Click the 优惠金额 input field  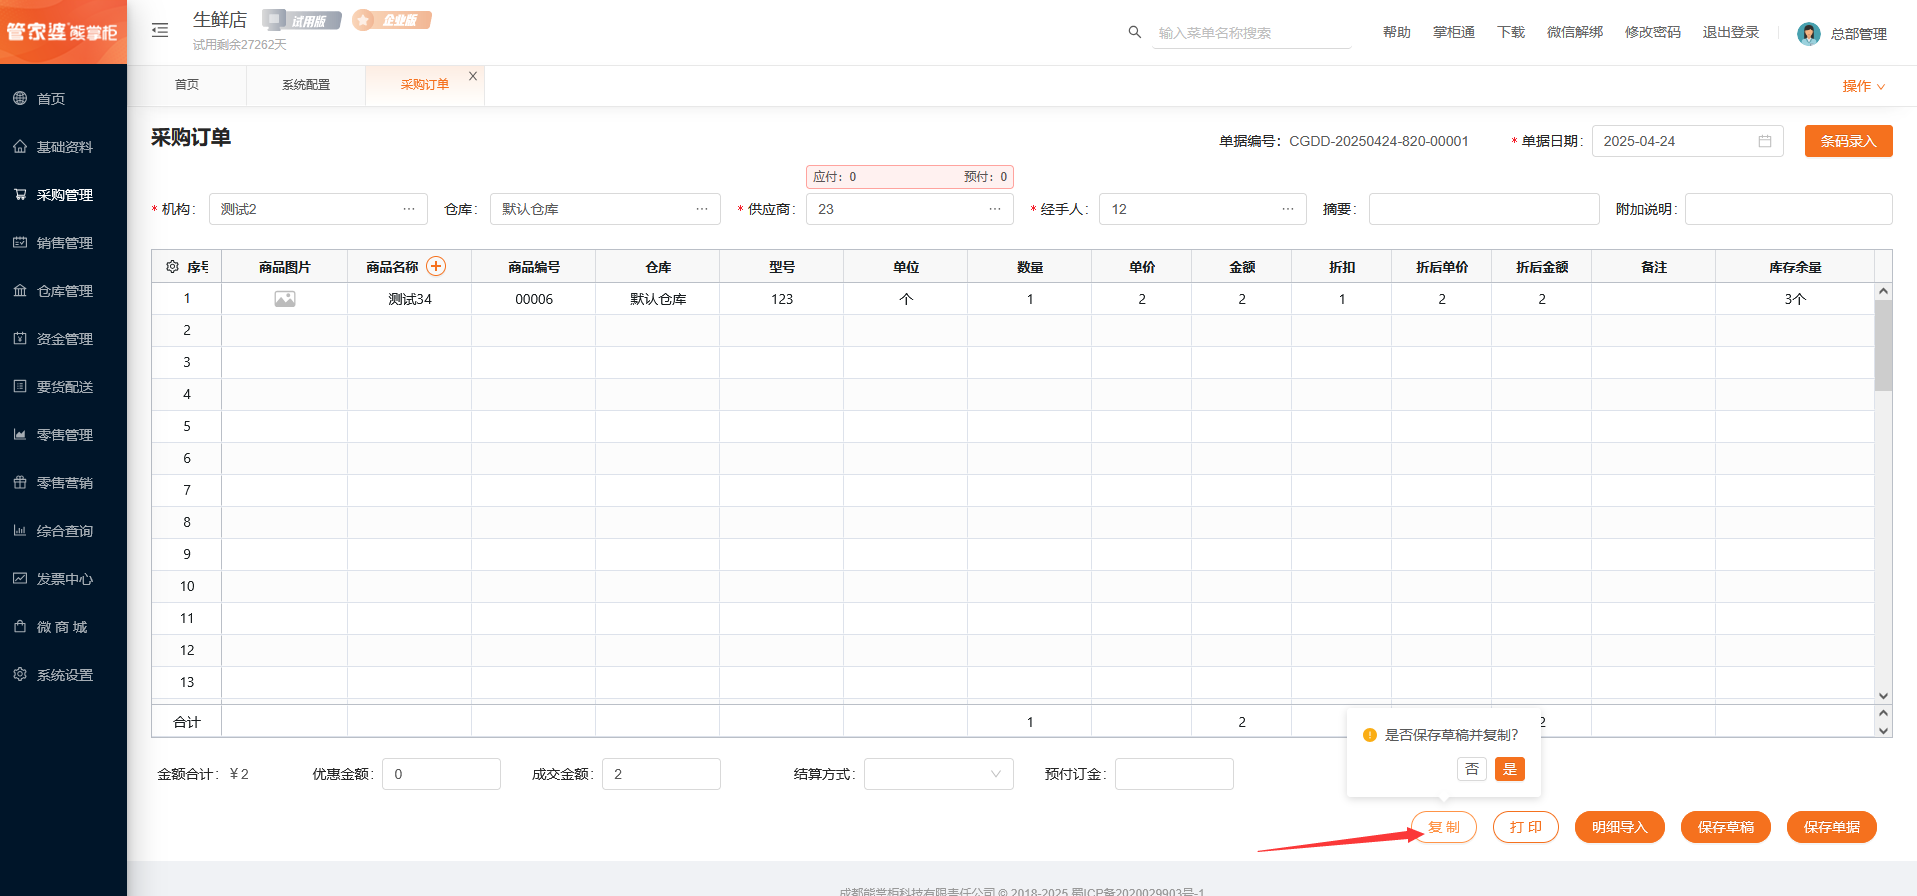point(441,774)
